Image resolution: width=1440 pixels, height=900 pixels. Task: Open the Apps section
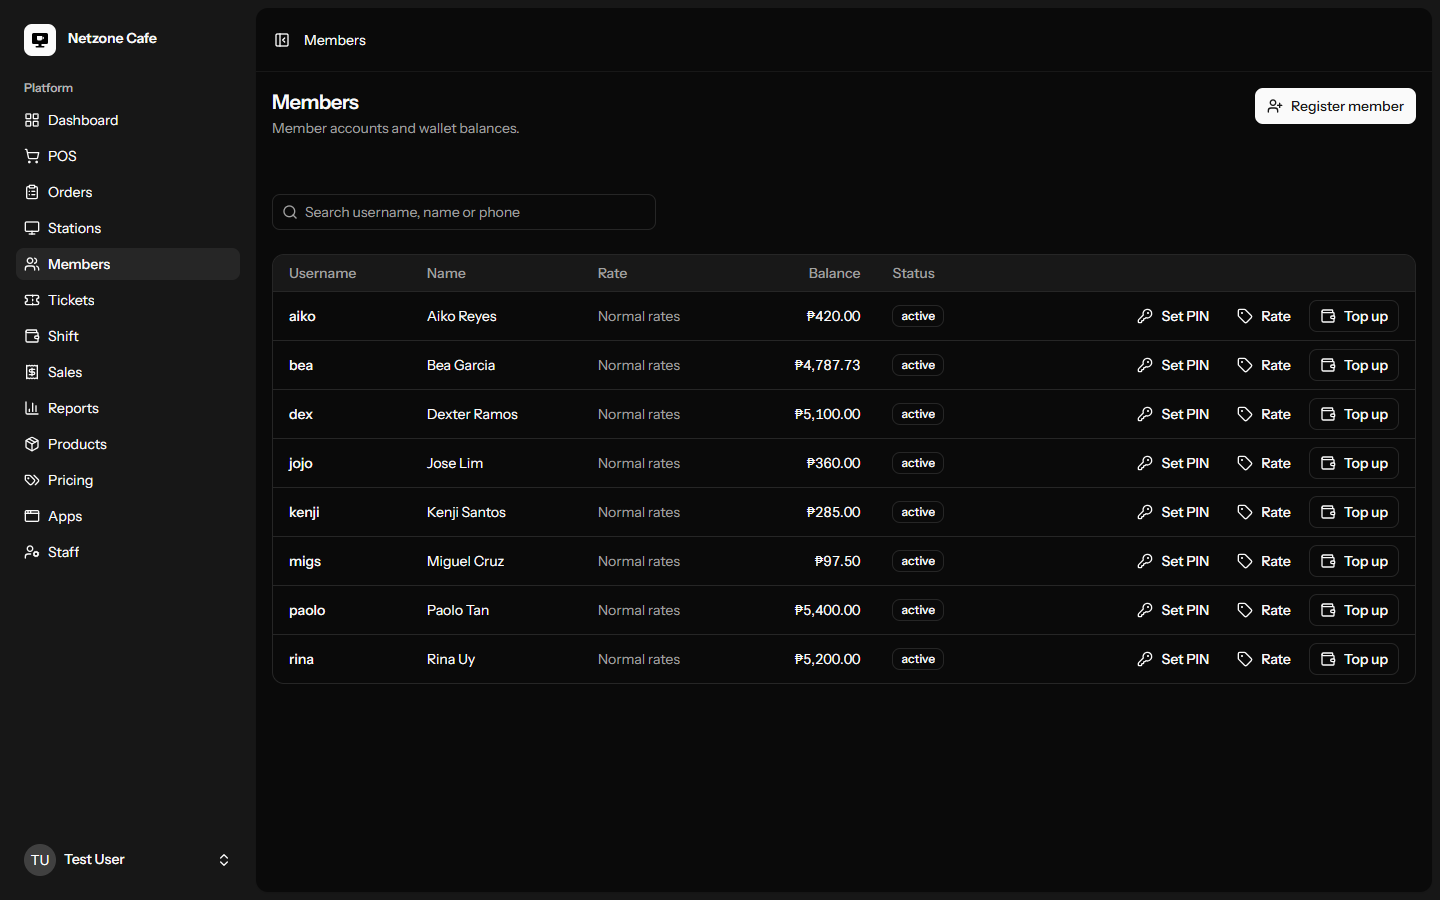click(128, 516)
